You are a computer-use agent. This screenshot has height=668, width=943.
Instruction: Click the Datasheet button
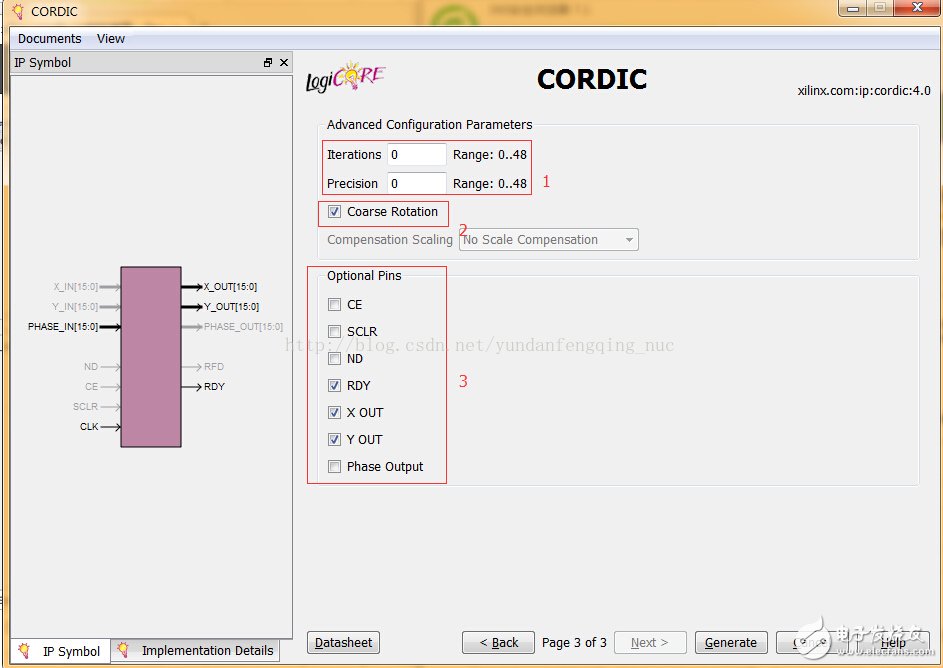[343, 642]
